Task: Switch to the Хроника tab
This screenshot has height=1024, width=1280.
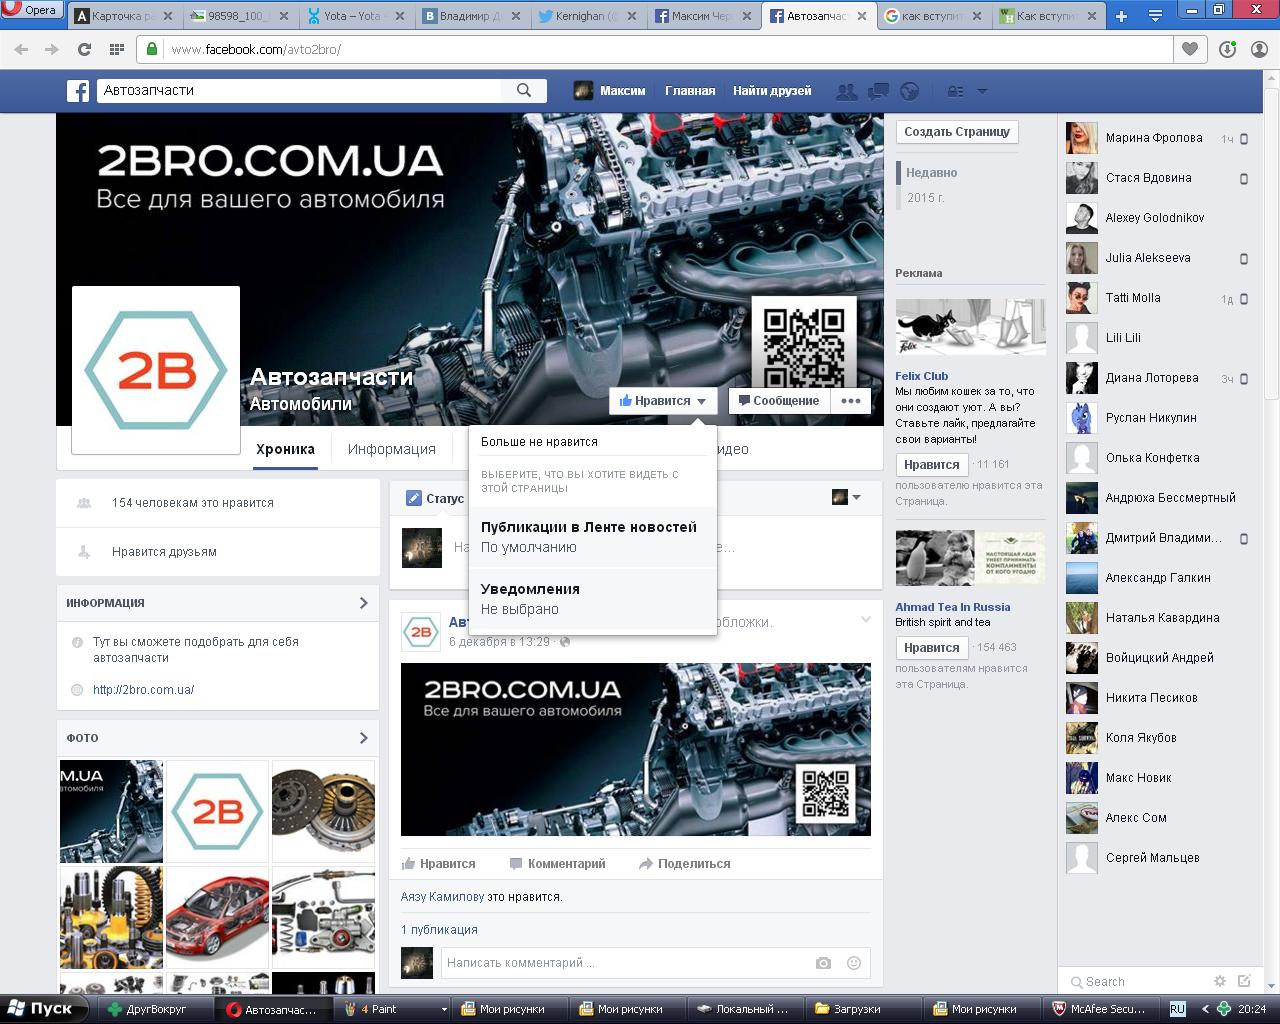Action: coord(285,449)
